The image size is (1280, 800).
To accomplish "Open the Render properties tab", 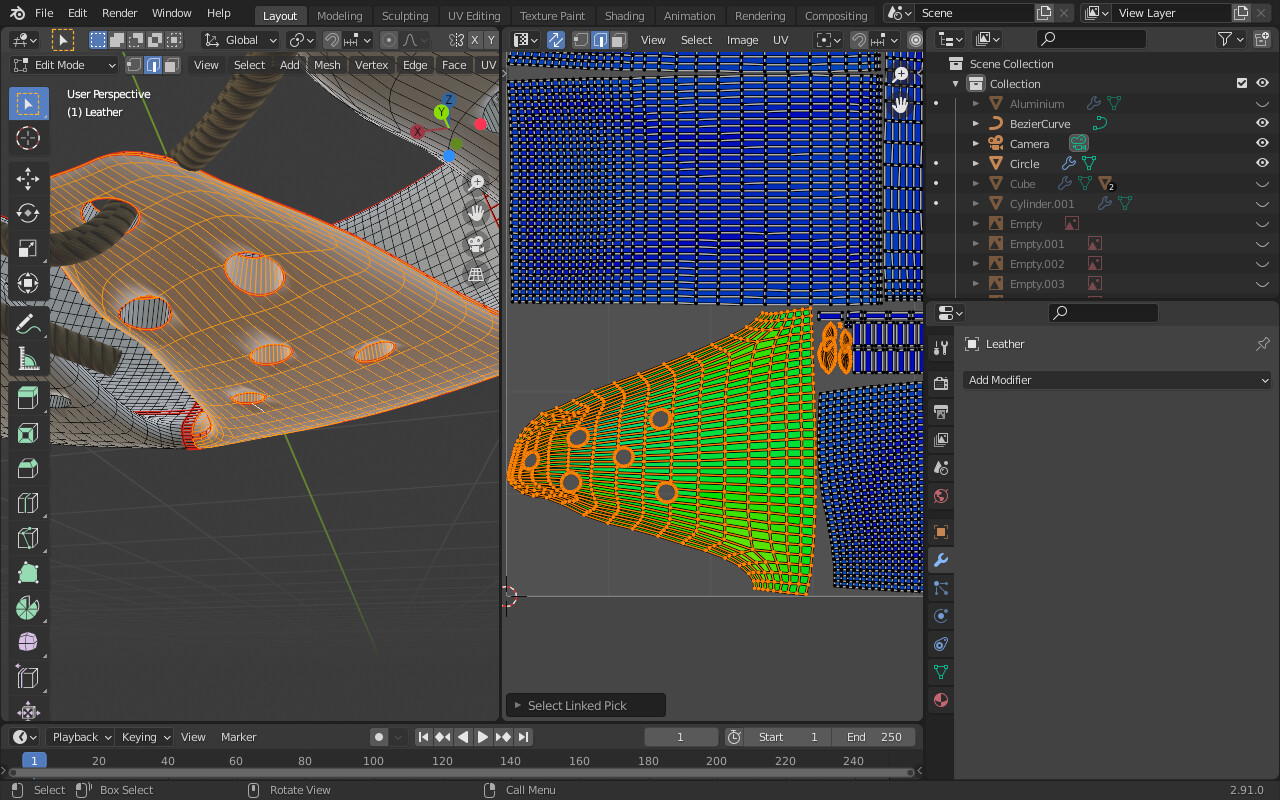I will tap(940, 384).
